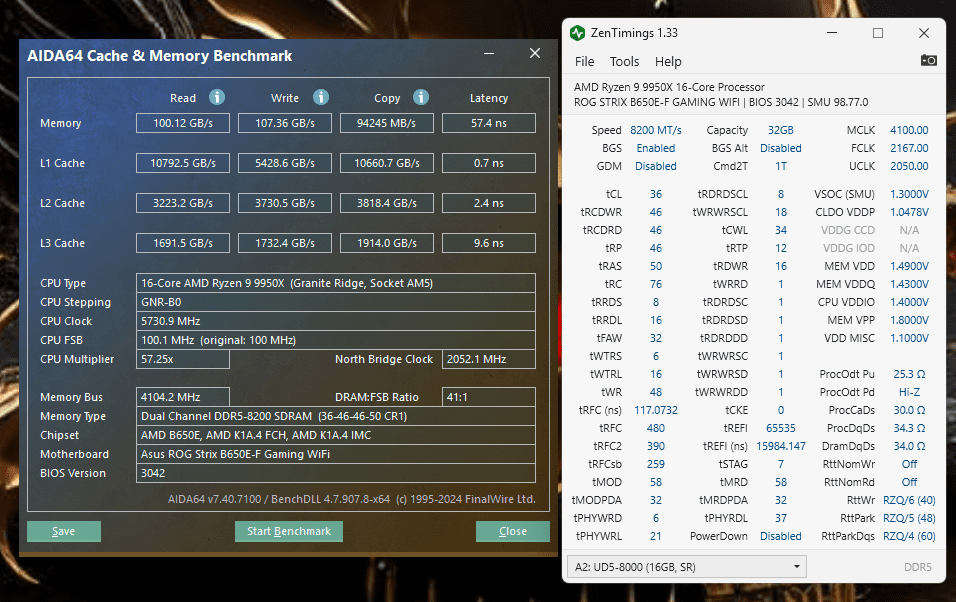Open the File menu in ZenTimings

584,62
